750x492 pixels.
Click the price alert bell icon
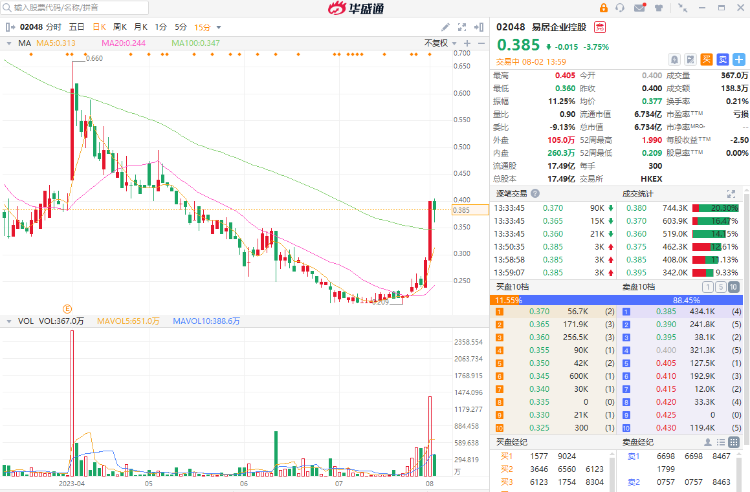click(674, 60)
